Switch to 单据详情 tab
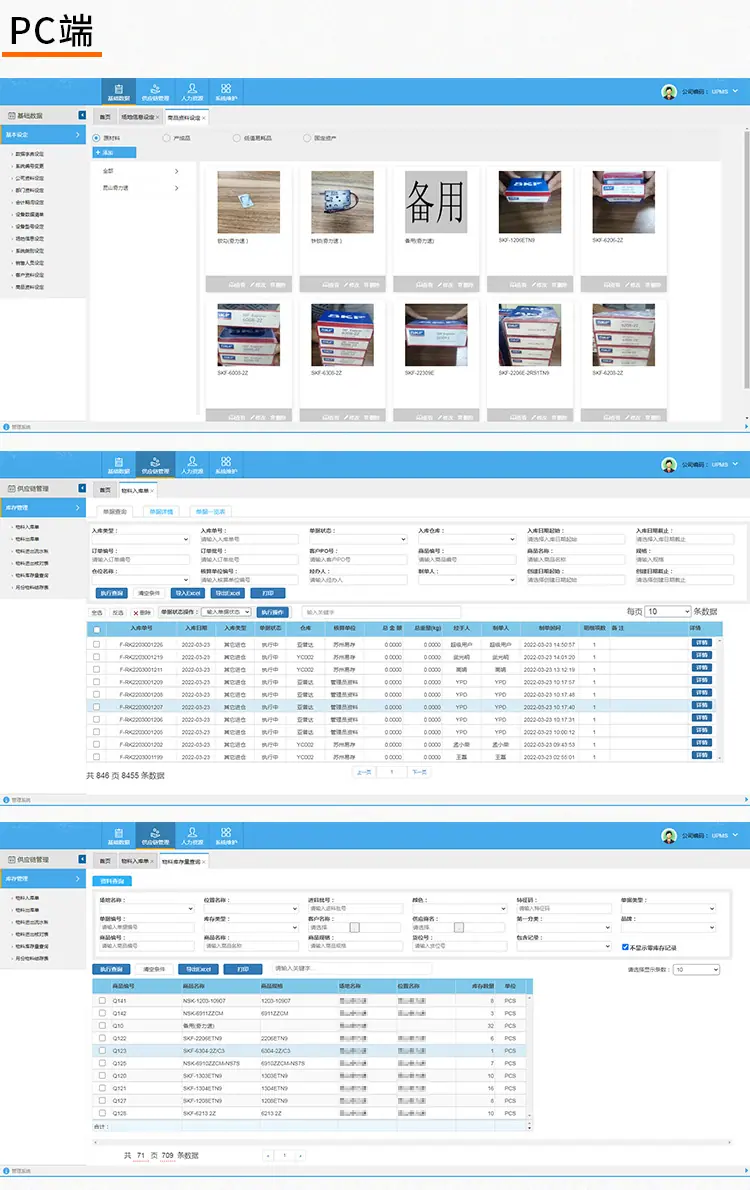The height and width of the screenshot is (1190, 750). 161,512
